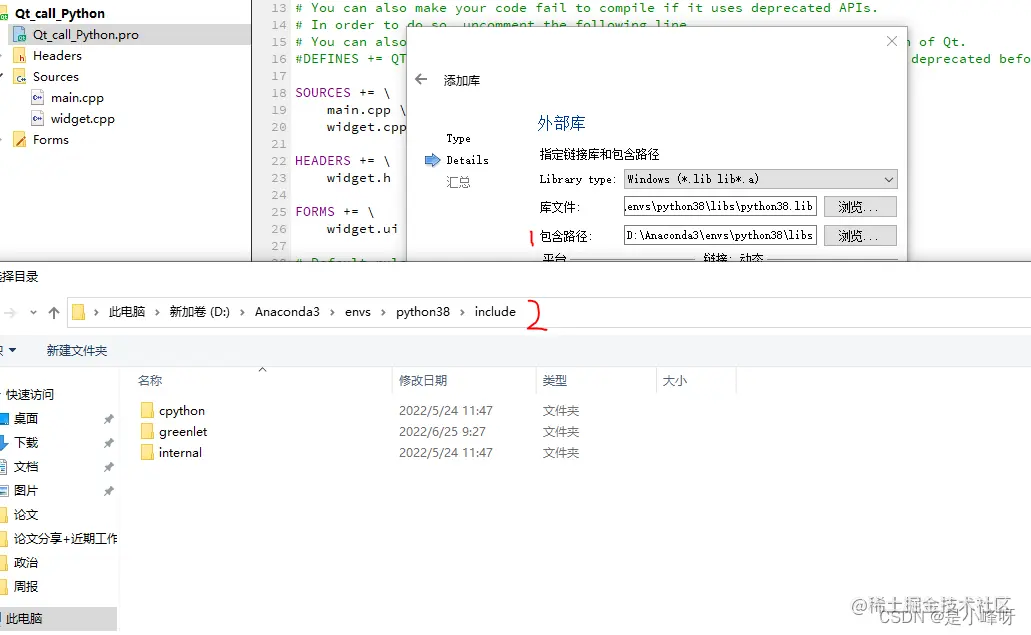Image resolution: width=1031 pixels, height=635 pixels.
Task: Open main.cpp source file
Action: 77,98
